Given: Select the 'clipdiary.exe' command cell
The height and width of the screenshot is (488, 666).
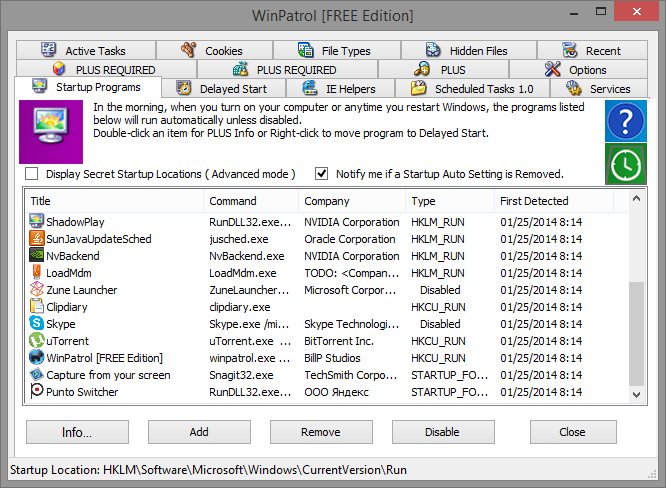Looking at the screenshot, I should coord(240,307).
